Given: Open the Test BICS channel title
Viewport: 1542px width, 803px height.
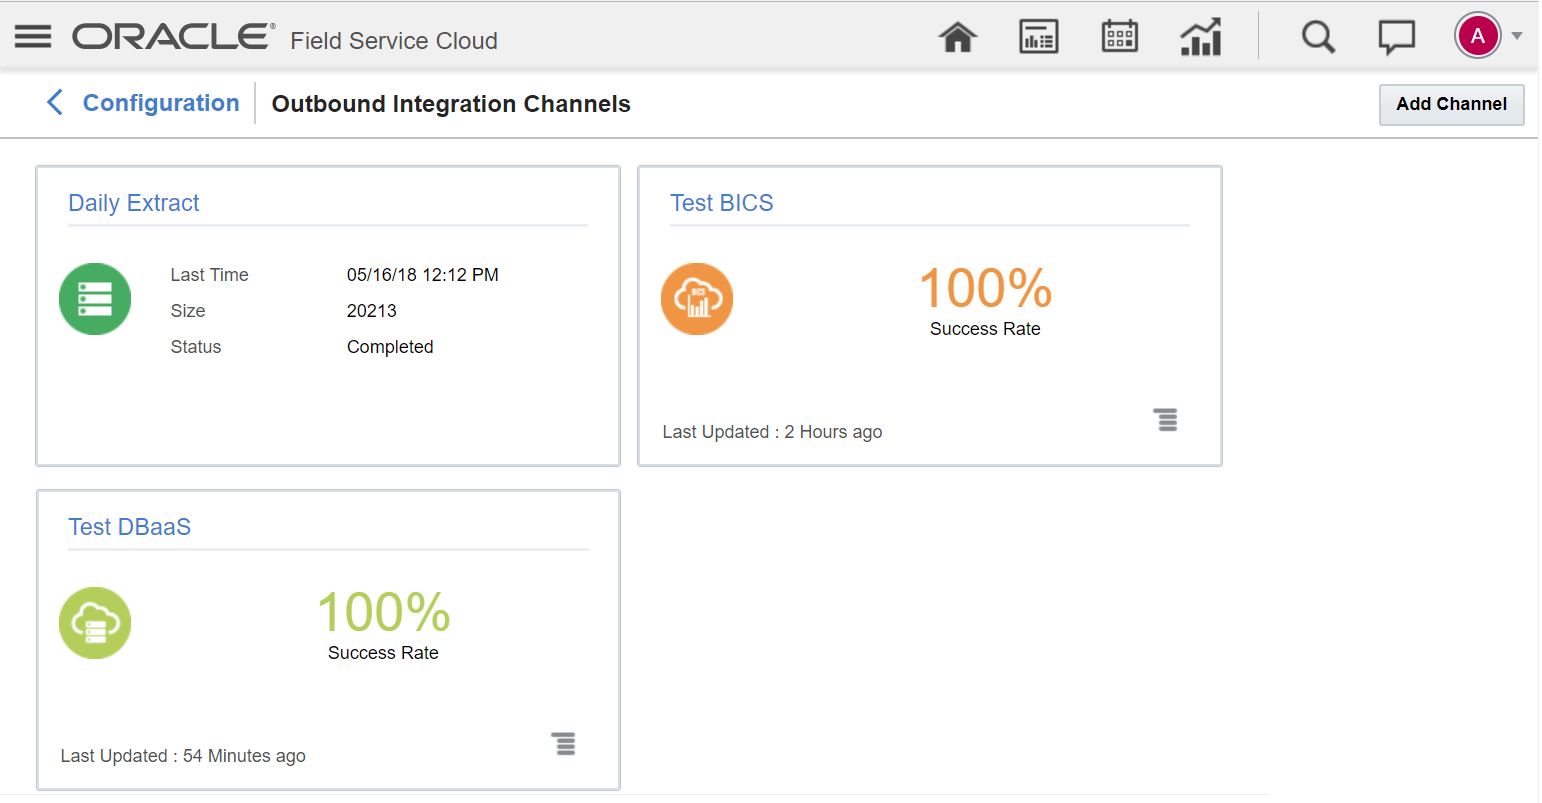Looking at the screenshot, I should [x=722, y=203].
